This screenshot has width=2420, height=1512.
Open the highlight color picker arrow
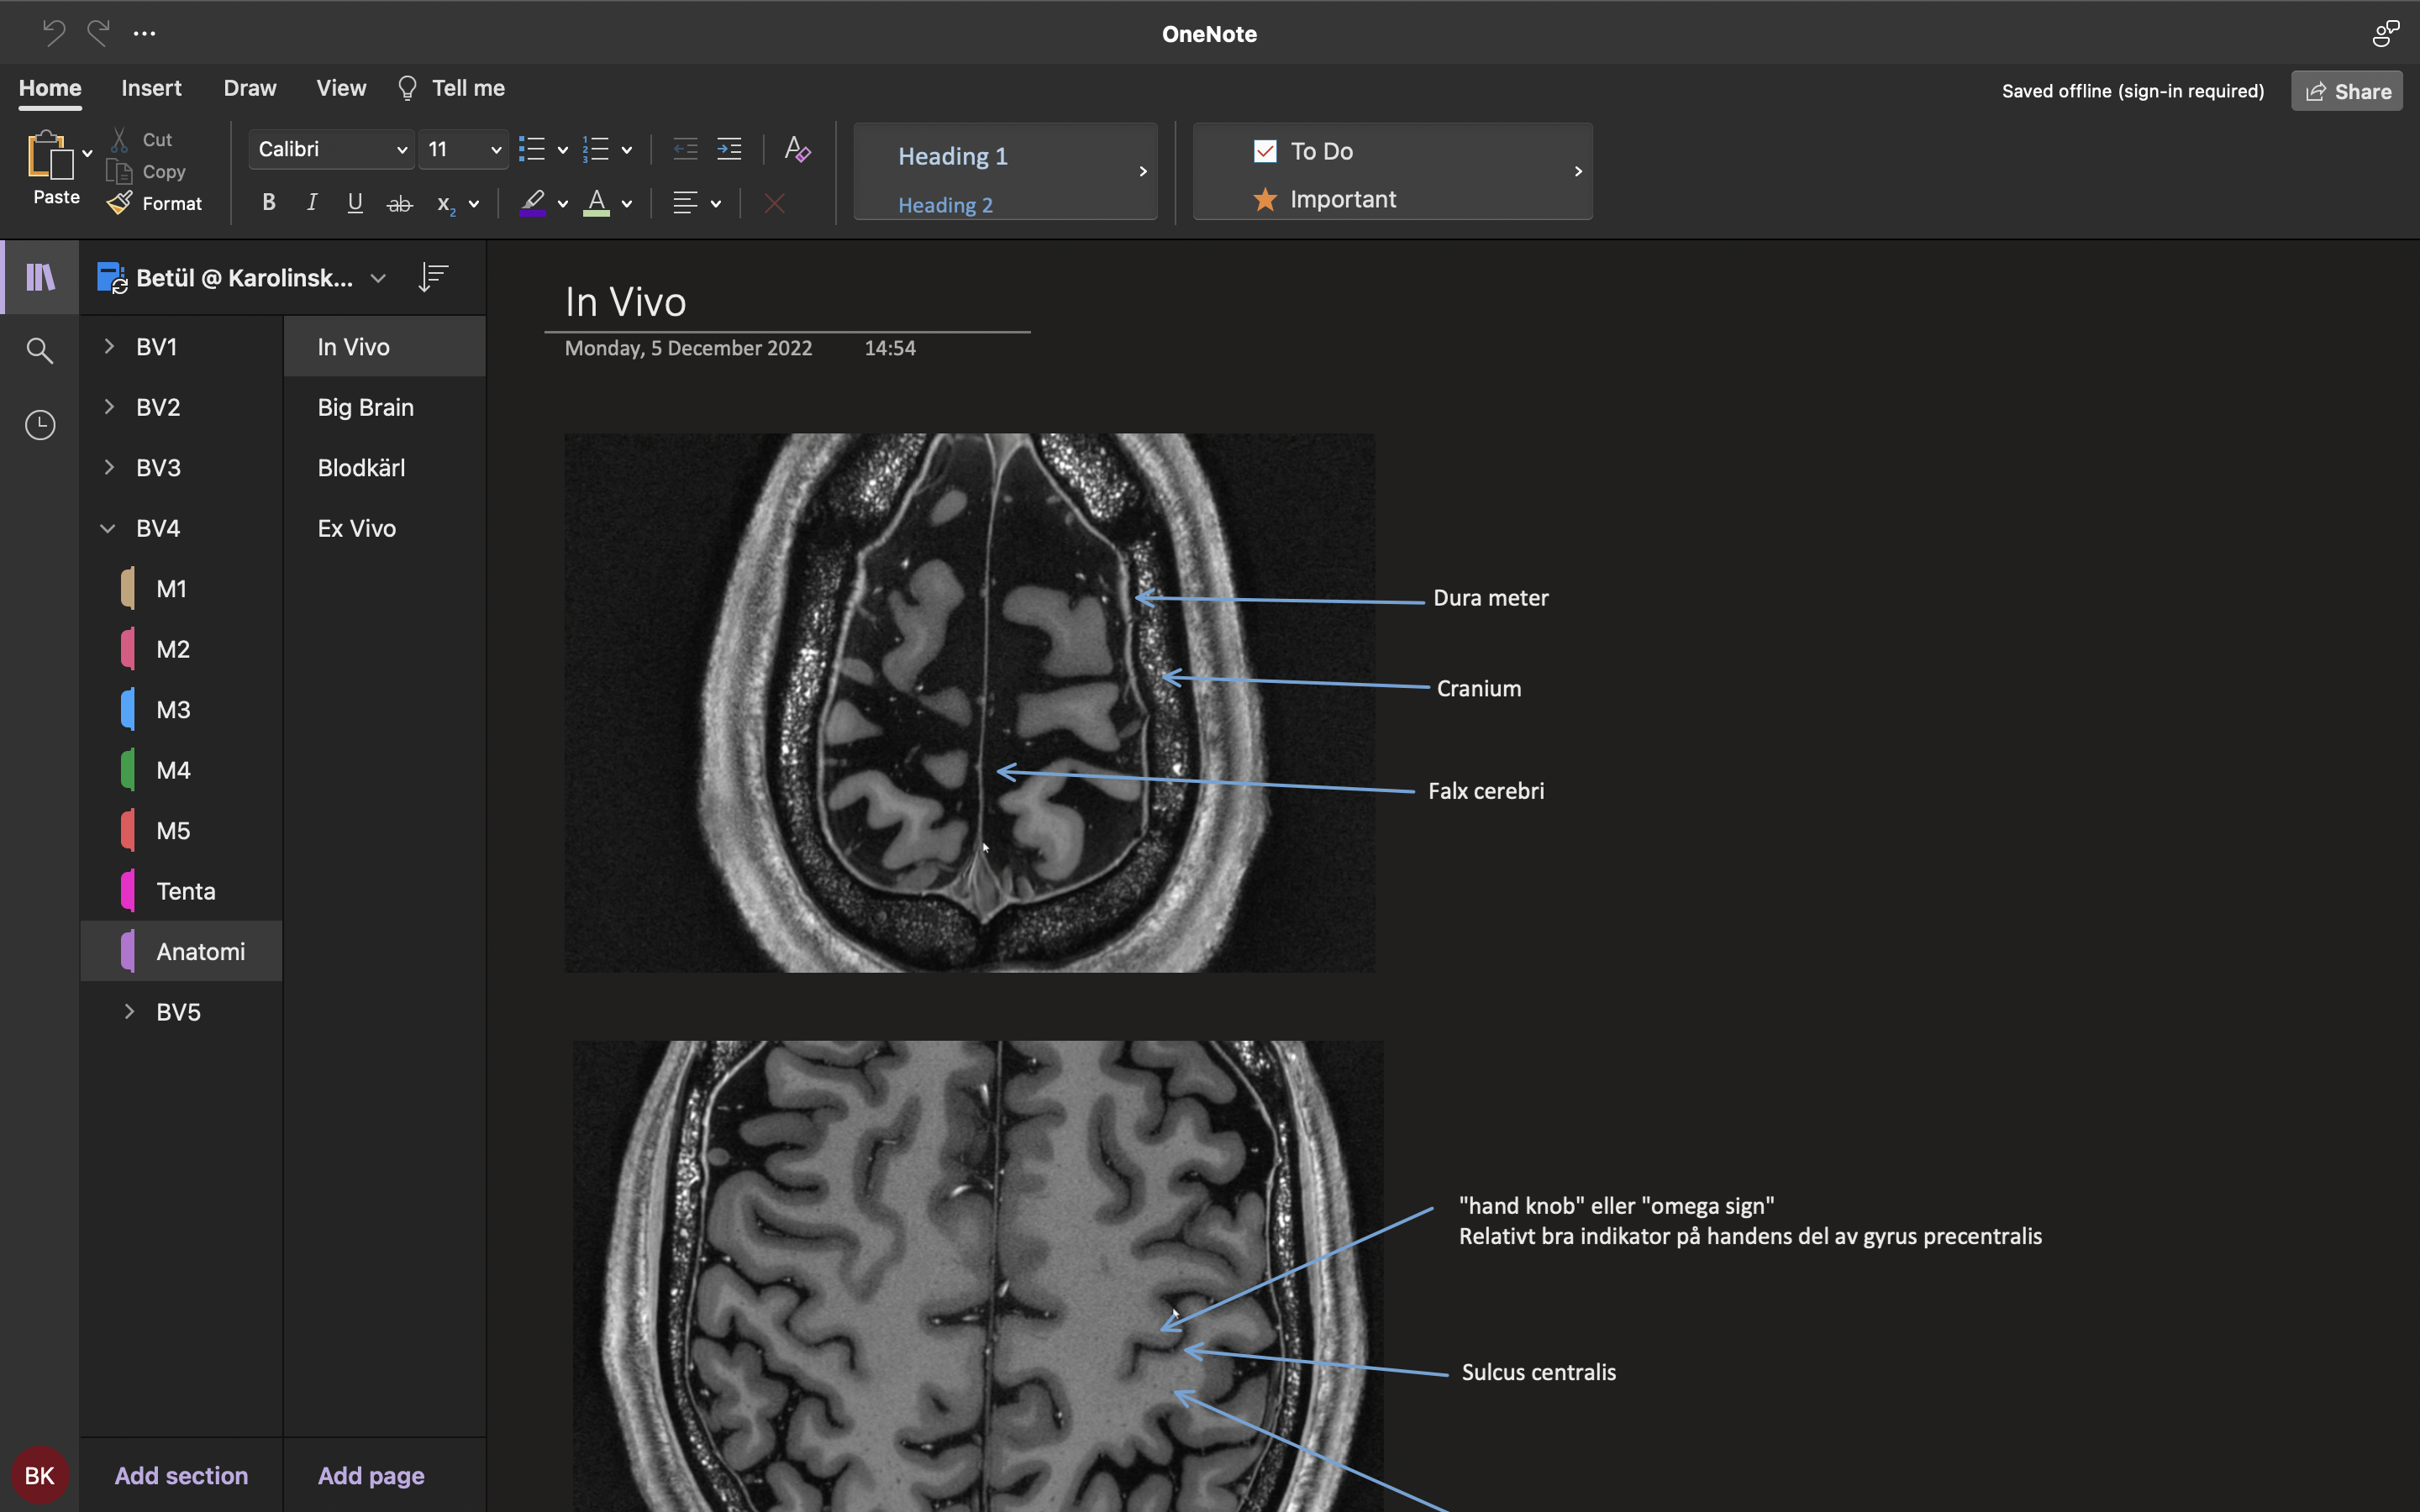(x=563, y=204)
